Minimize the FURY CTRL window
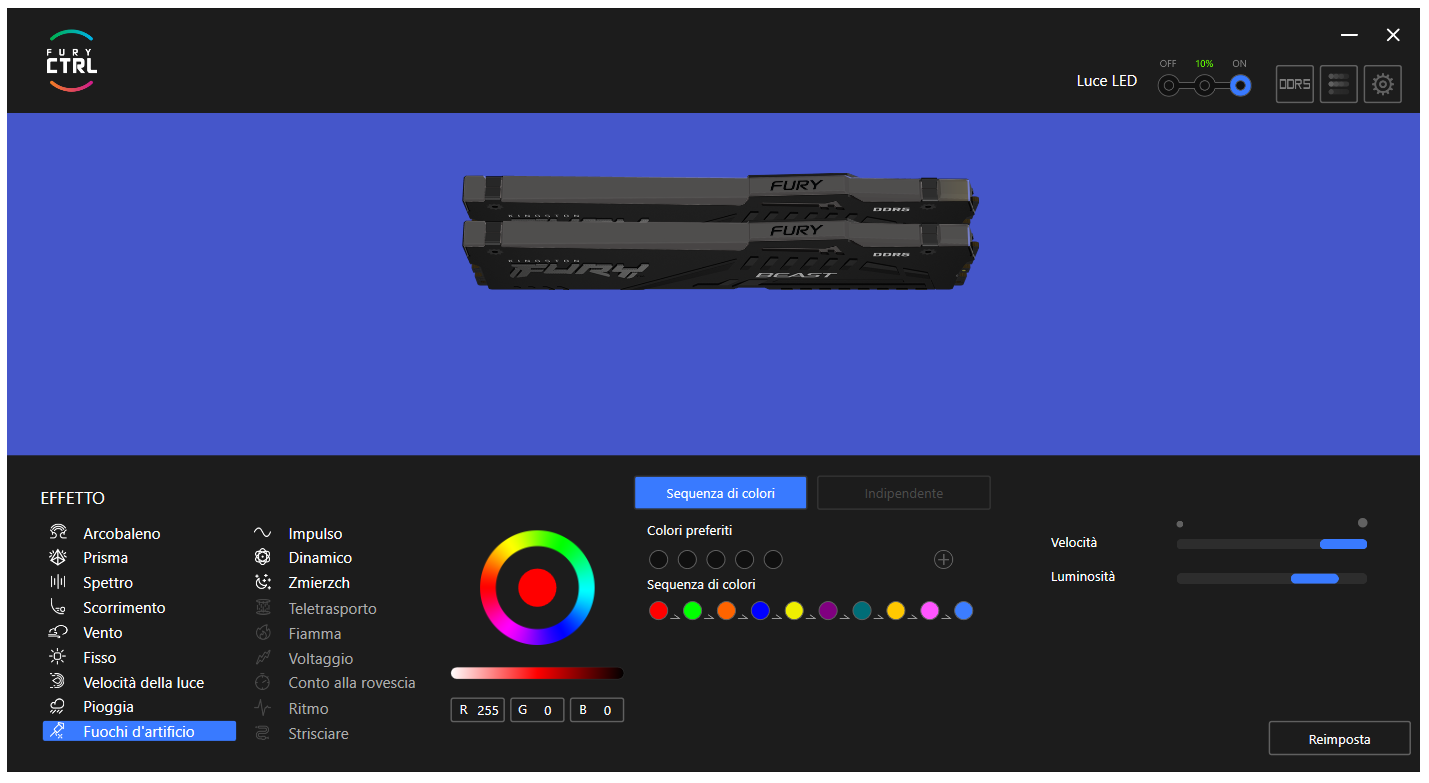1429x783 pixels. [1350, 35]
